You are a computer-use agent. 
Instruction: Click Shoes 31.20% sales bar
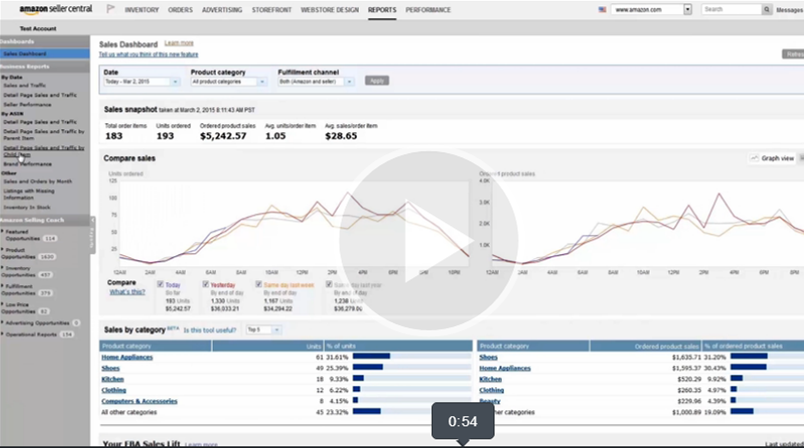pyautogui.click(x=749, y=356)
